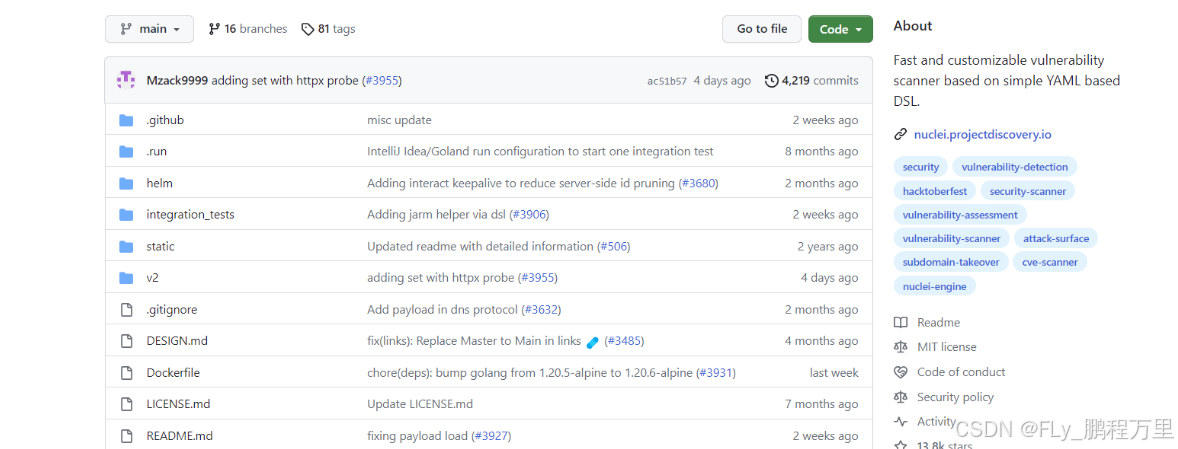Open the Security policy link
The height and width of the screenshot is (449, 1178).
pyautogui.click(x=955, y=397)
